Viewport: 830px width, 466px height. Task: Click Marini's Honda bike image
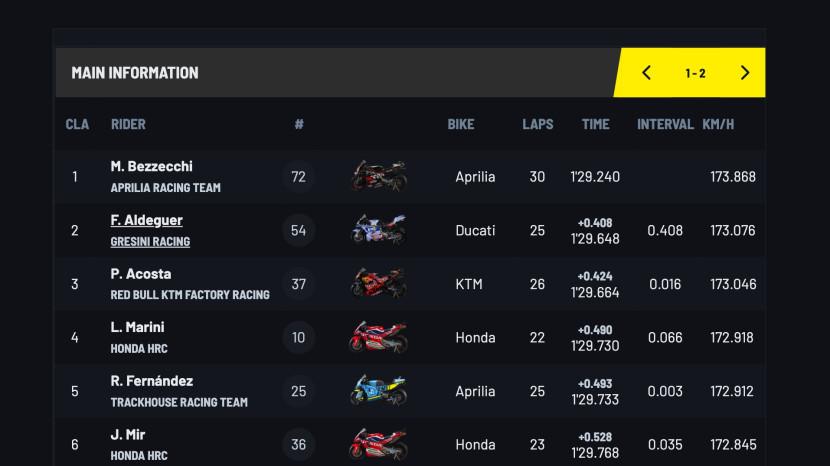(x=379, y=338)
